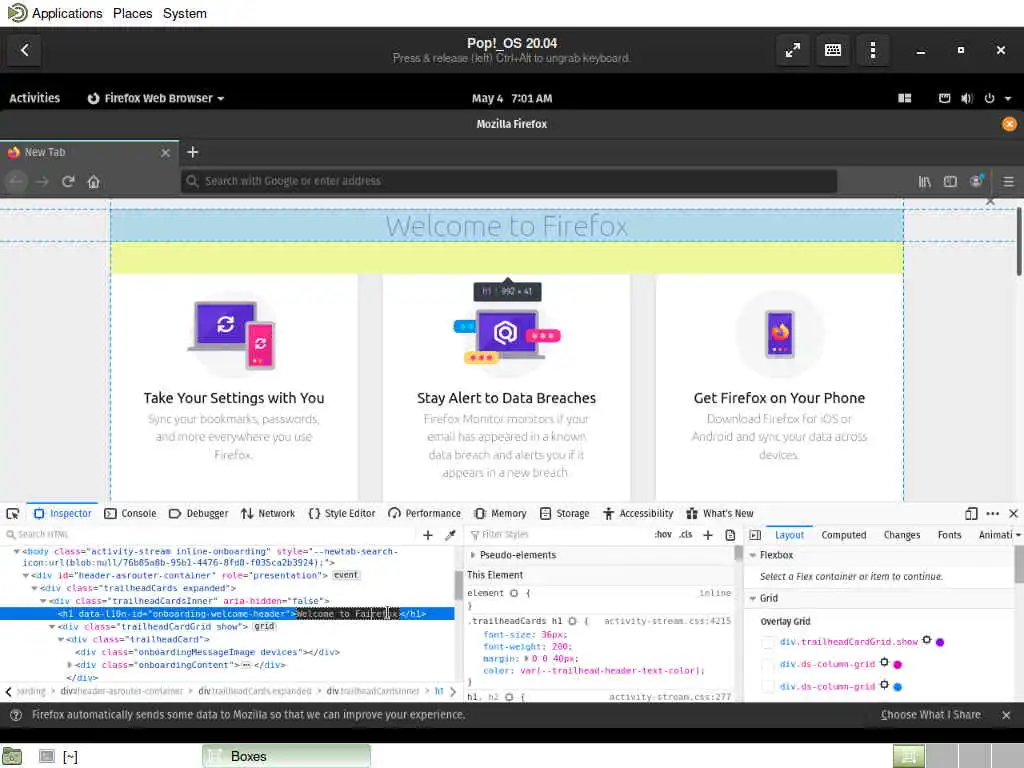The width and height of the screenshot is (1024, 768).
Task: Click Pop!_OS volume icon in top bar
Action: 967,98
